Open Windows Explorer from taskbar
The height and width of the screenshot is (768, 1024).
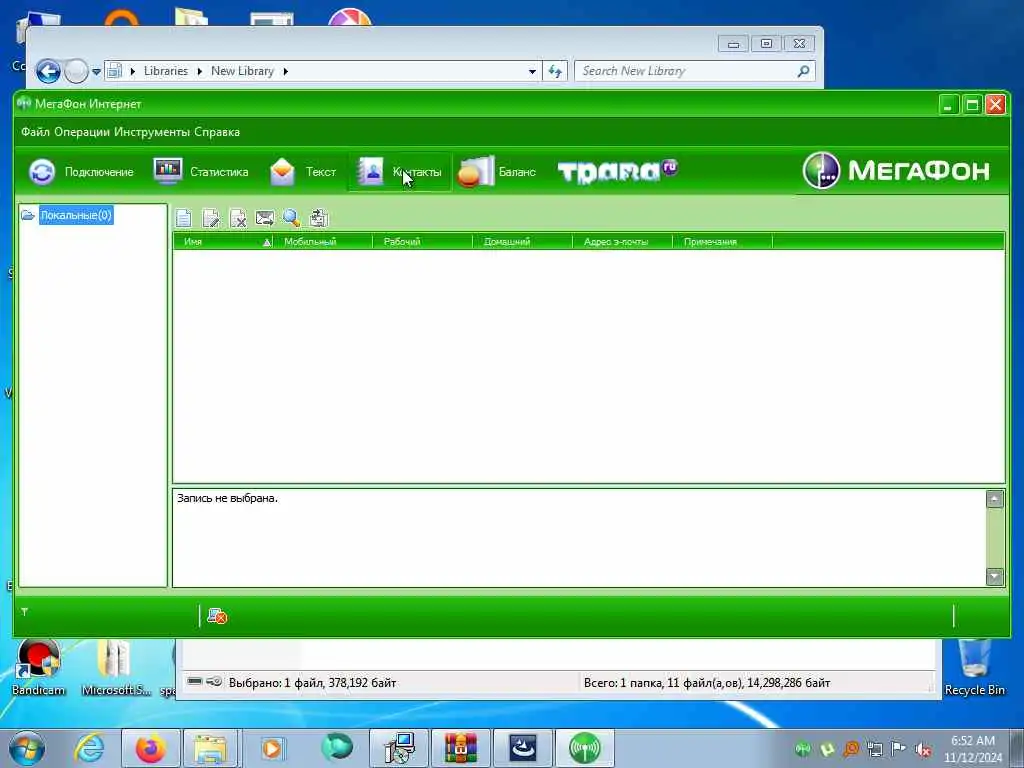point(210,748)
